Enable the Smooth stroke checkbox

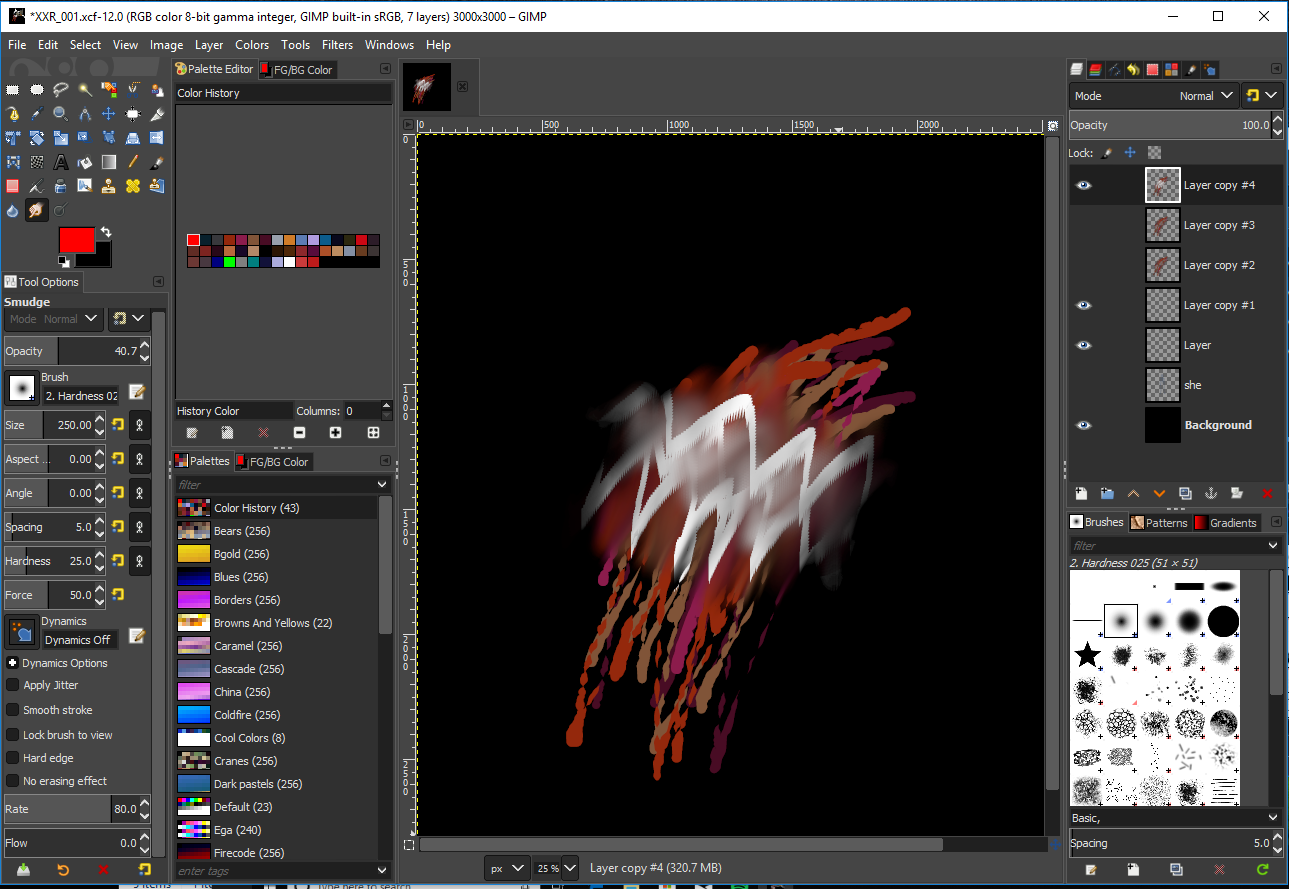click(x=13, y=710)
